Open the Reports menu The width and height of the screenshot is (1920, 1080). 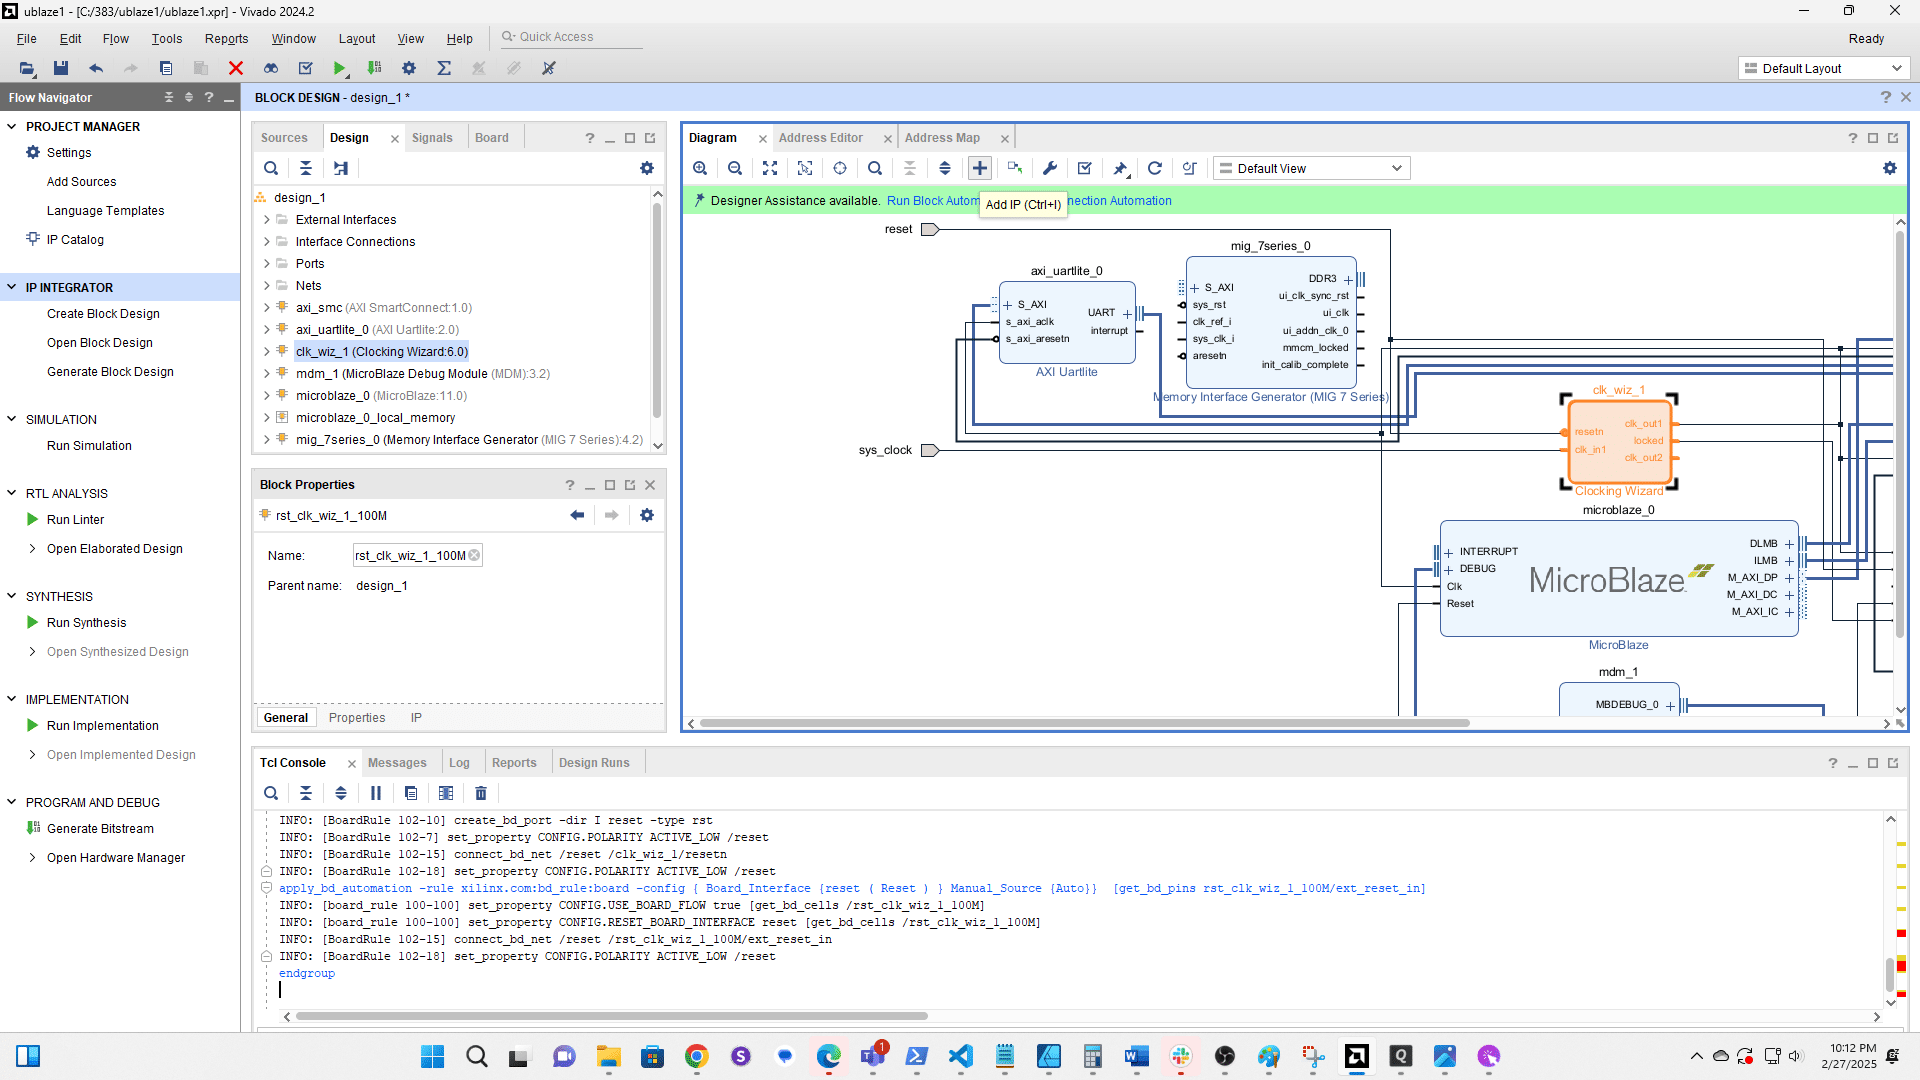click(226, 38)
